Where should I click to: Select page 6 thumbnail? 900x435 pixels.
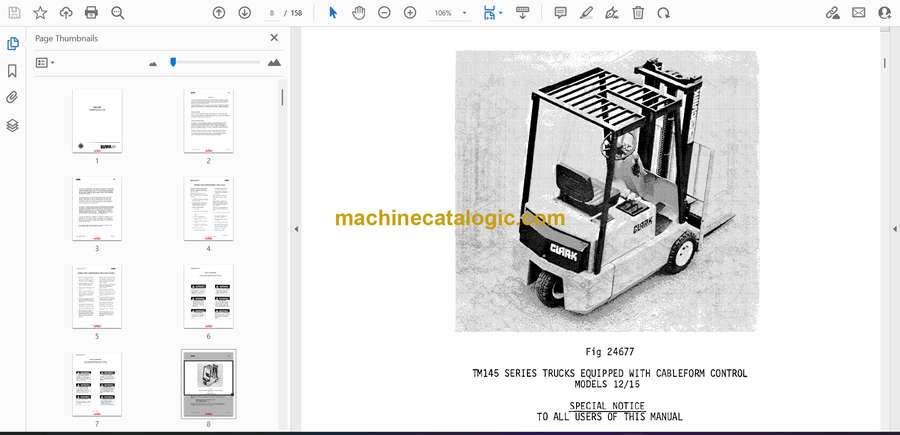[x=208, y=296]
